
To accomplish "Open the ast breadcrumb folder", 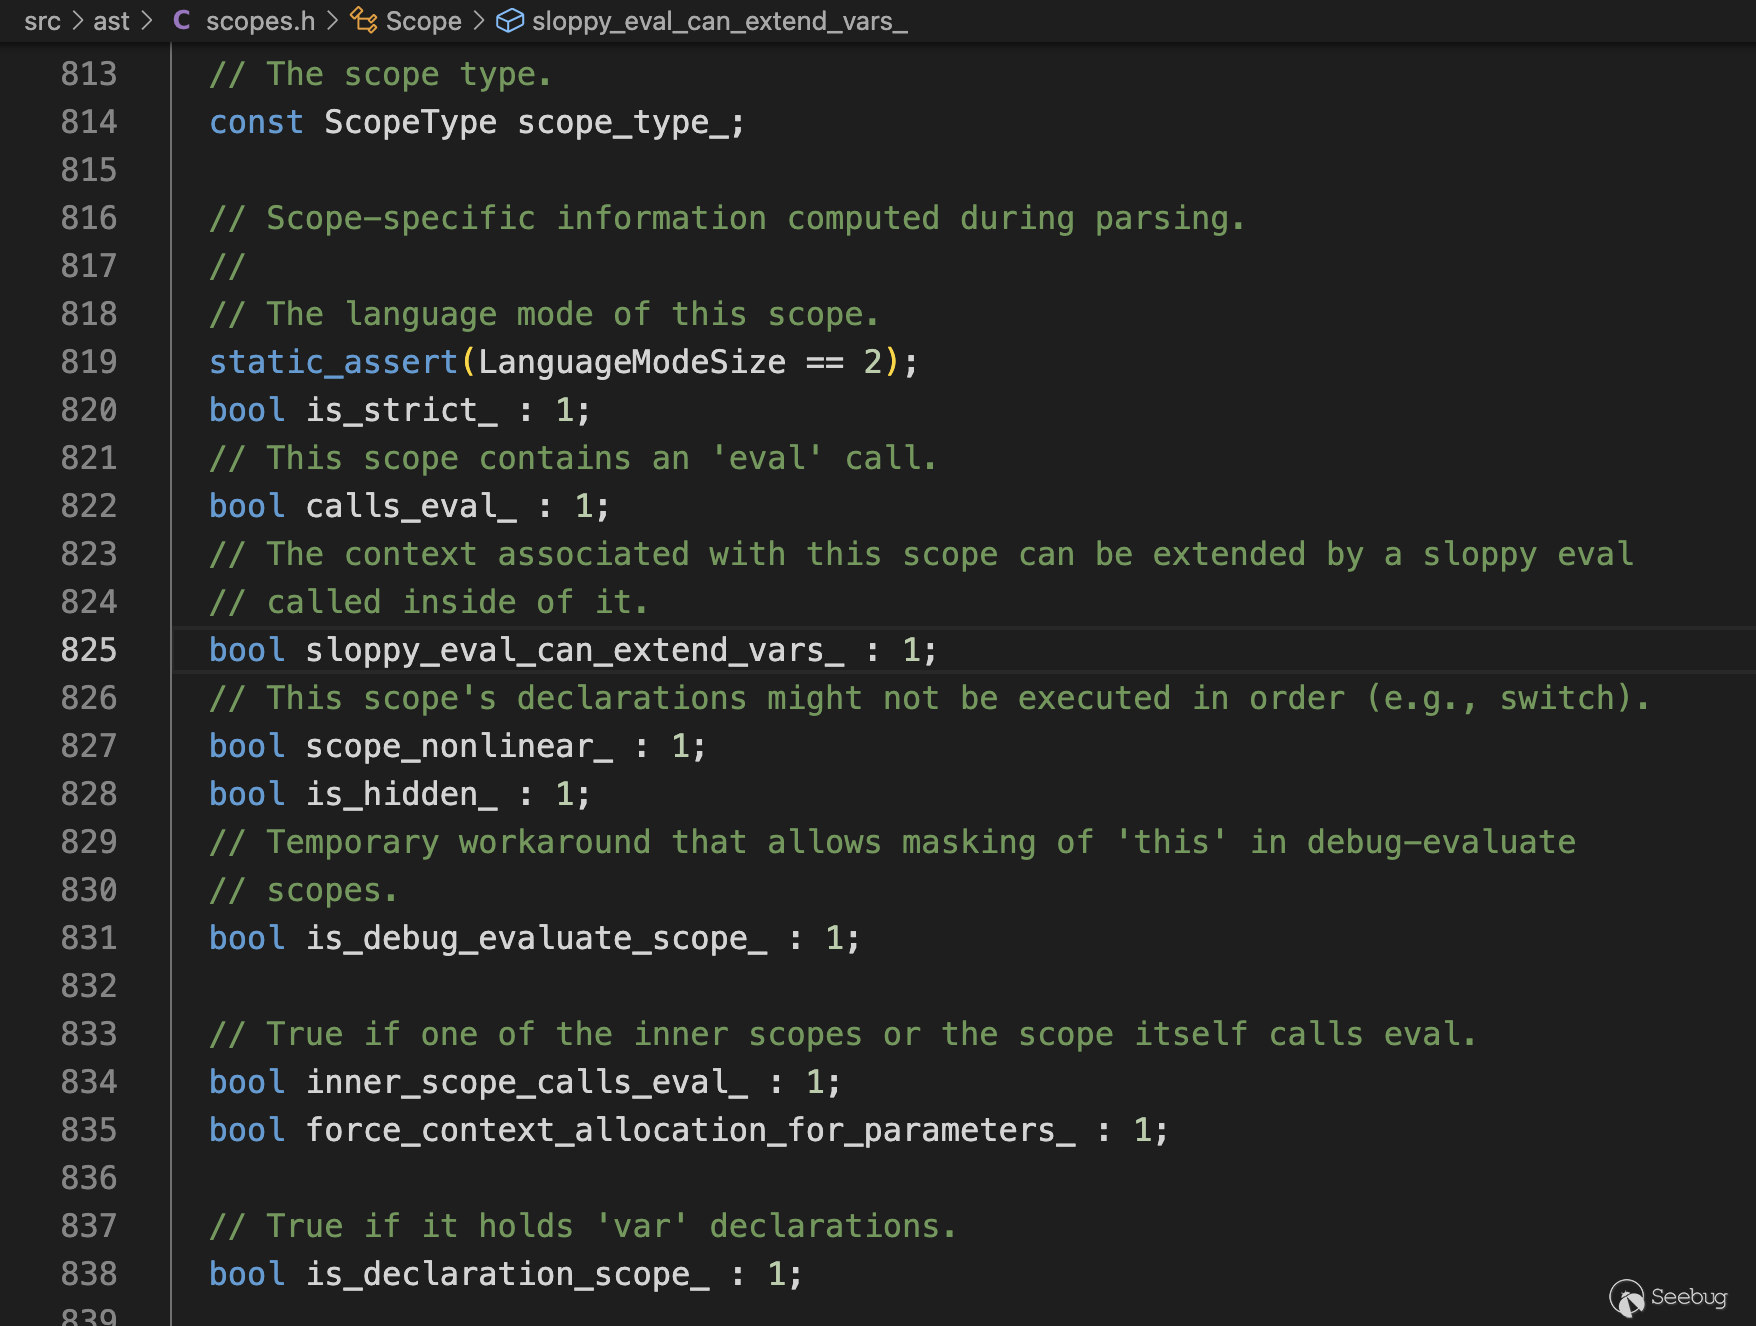I will (x=111, y=21).
